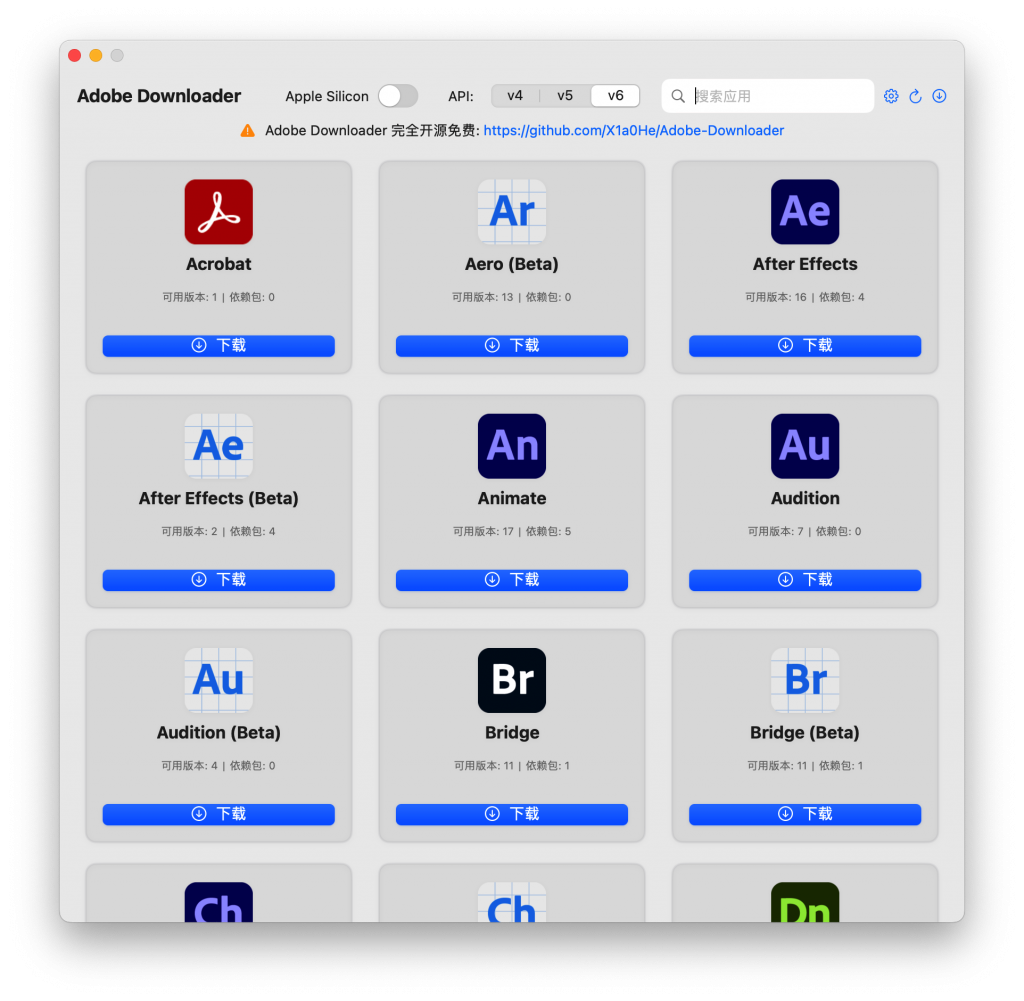Toggle the Apple Silicon switch
The image size is (1024, 1001).
(398, 96)
